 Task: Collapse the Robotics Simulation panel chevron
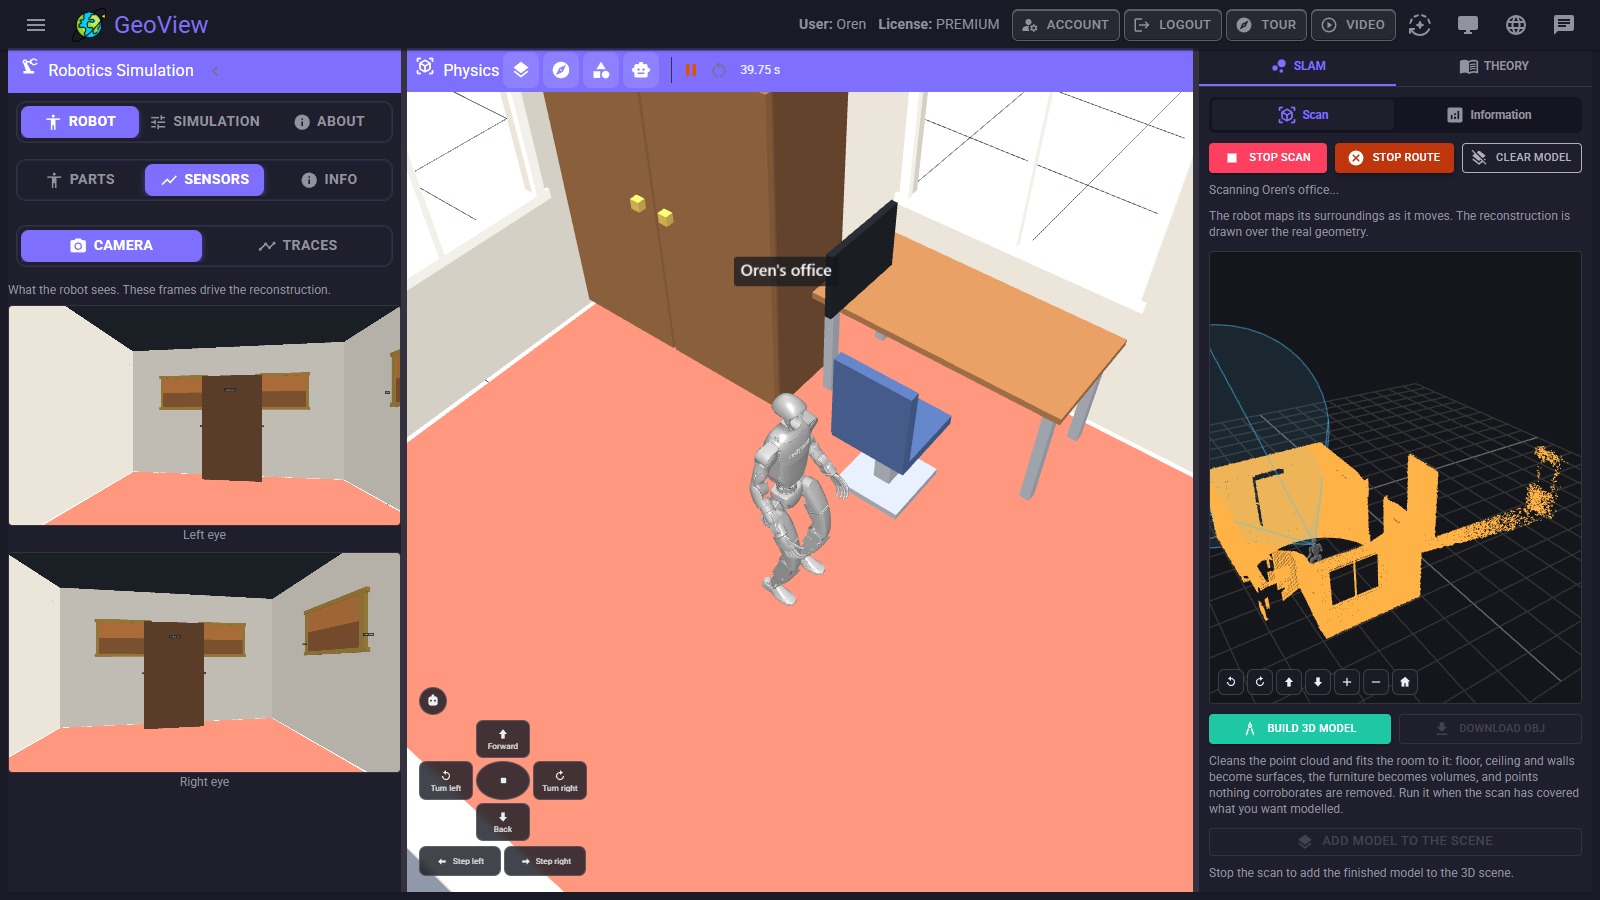click(215, 71)
